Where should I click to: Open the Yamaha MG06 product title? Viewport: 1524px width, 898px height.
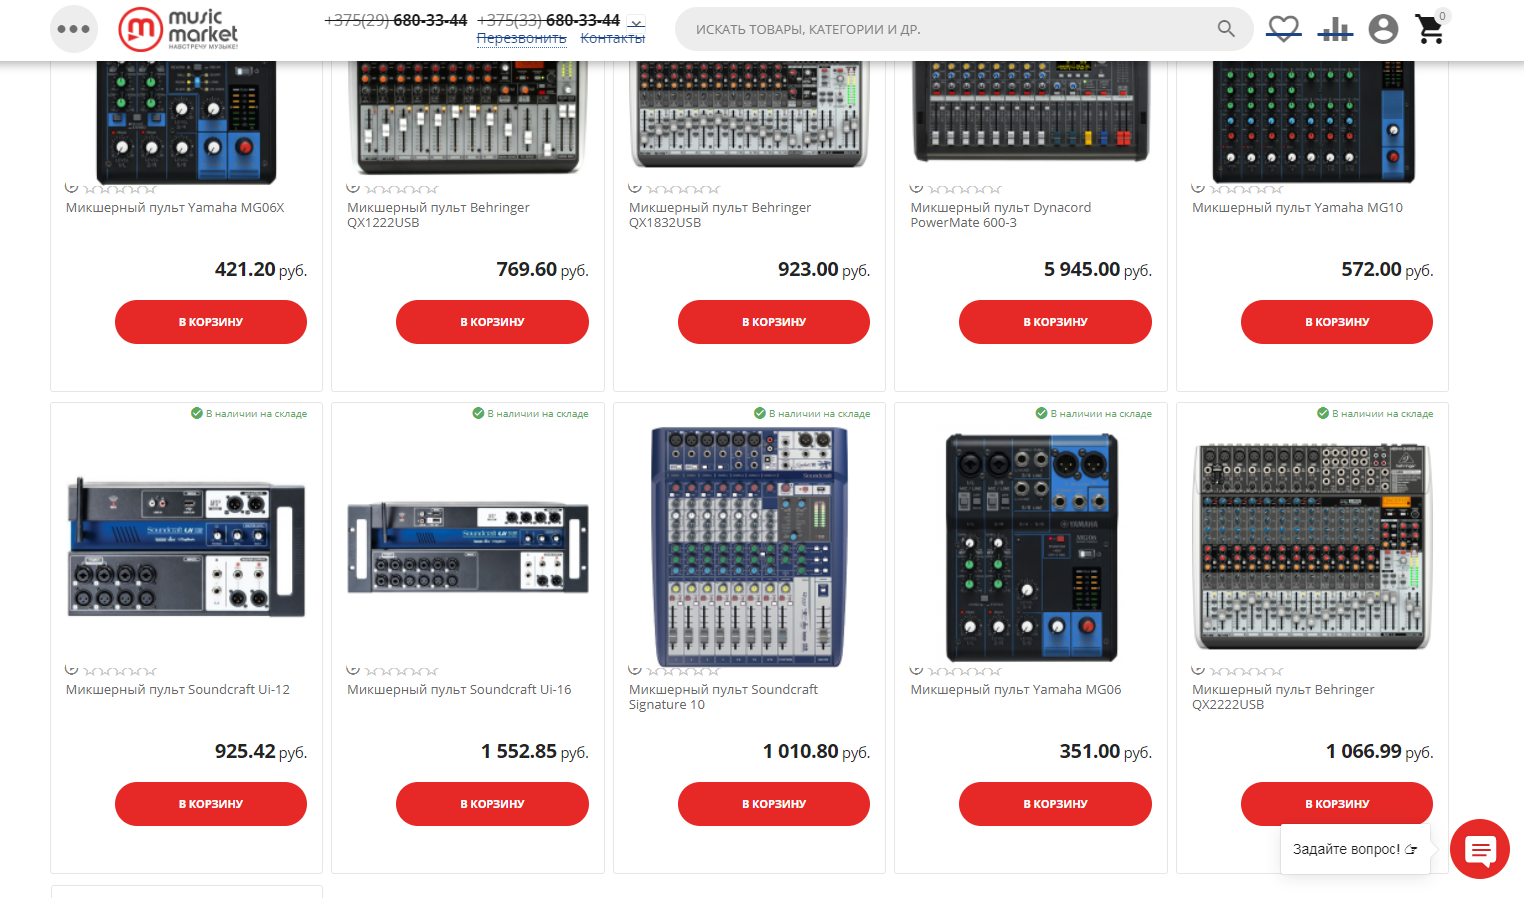coord(1016,690)
